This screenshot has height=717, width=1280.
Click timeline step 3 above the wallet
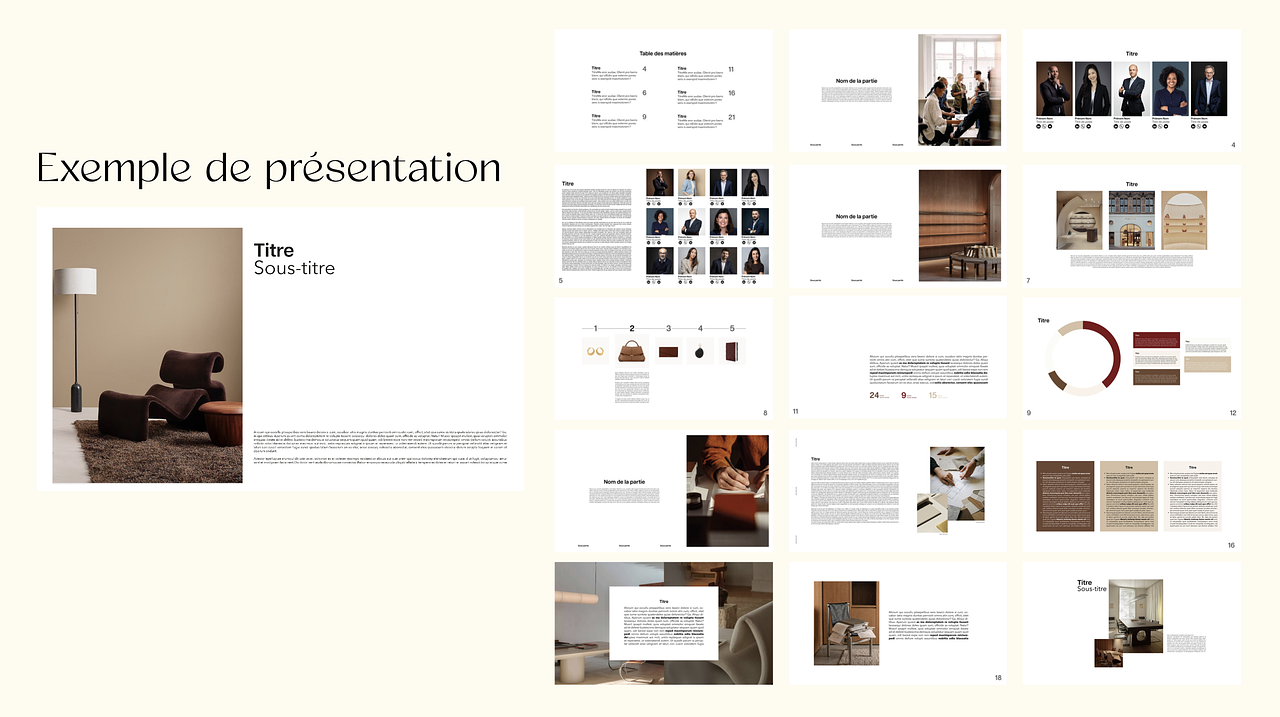tap(669, 328)
